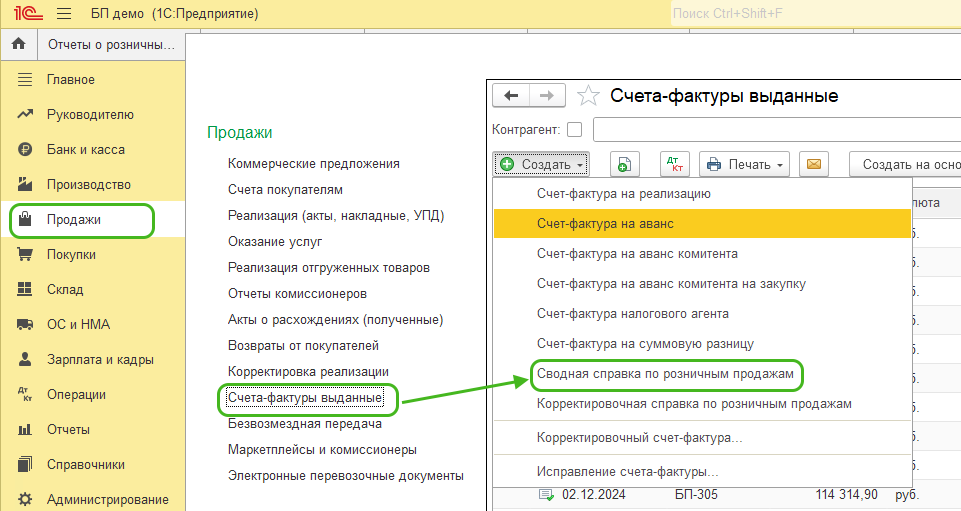Expand the Создать dropdown button

541,164
